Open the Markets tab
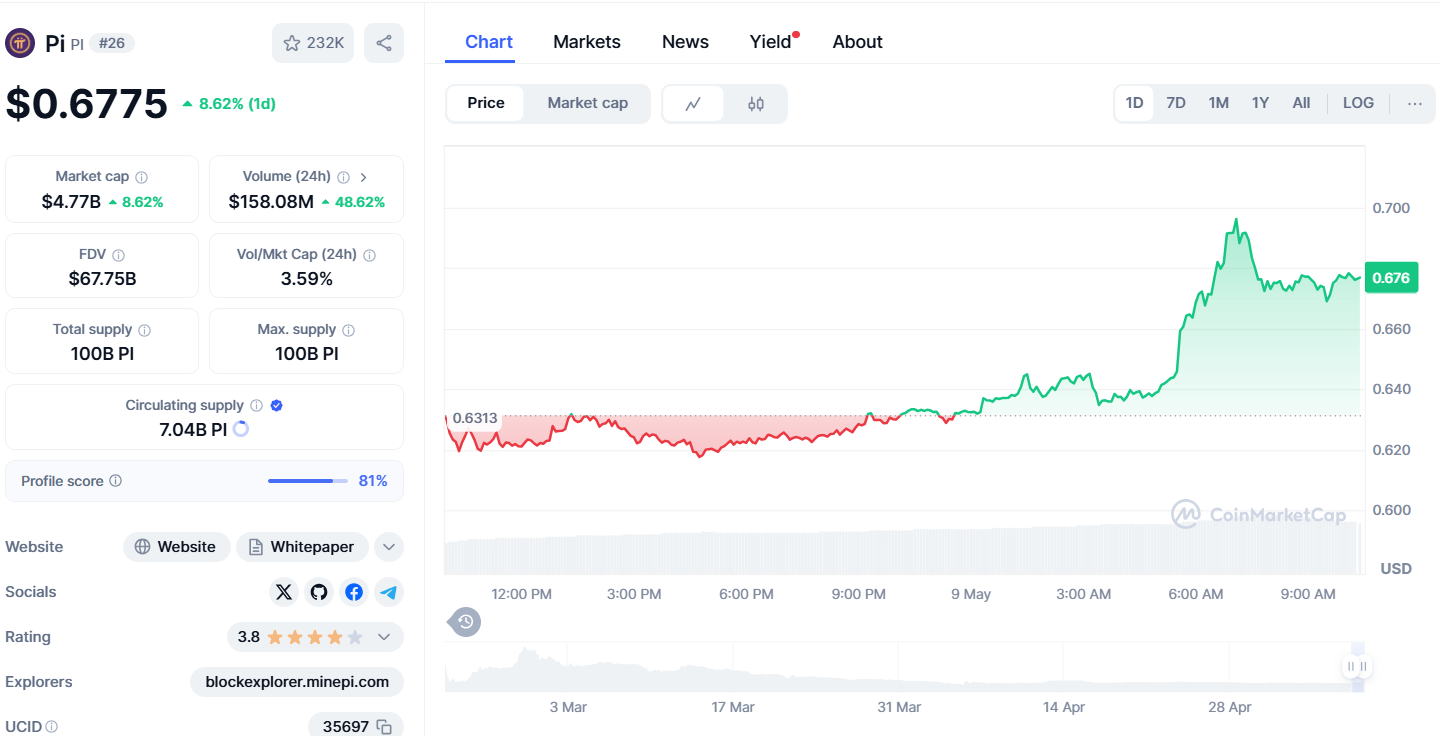Viewport: 1440px width, 736px height. pyautogui.click(x=587, y=42)
